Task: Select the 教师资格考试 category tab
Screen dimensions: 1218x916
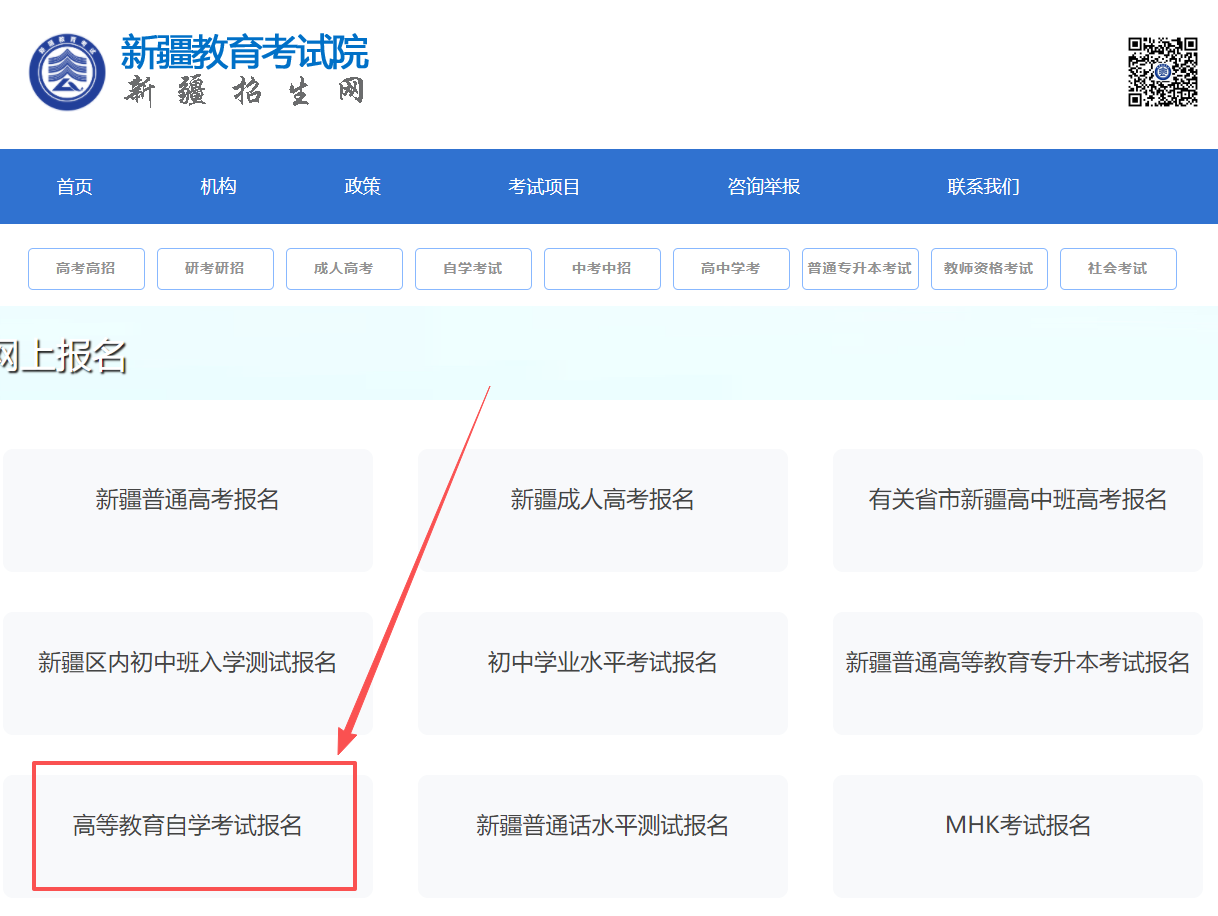Action: [989, 268]
